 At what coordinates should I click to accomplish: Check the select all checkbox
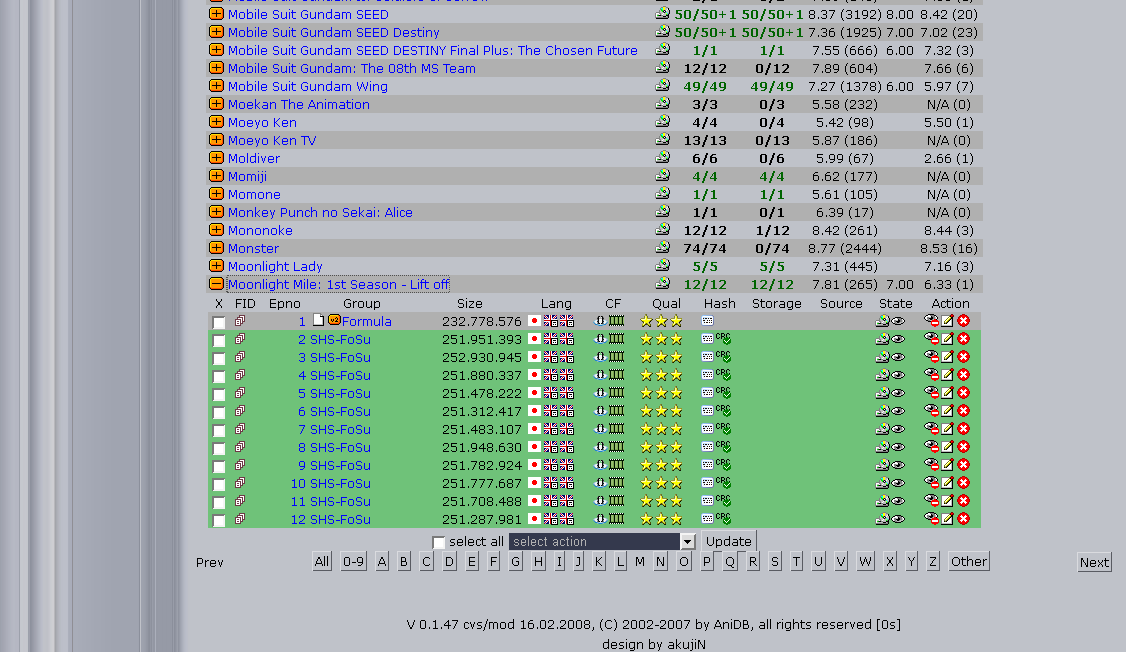[x=439, y=542]
